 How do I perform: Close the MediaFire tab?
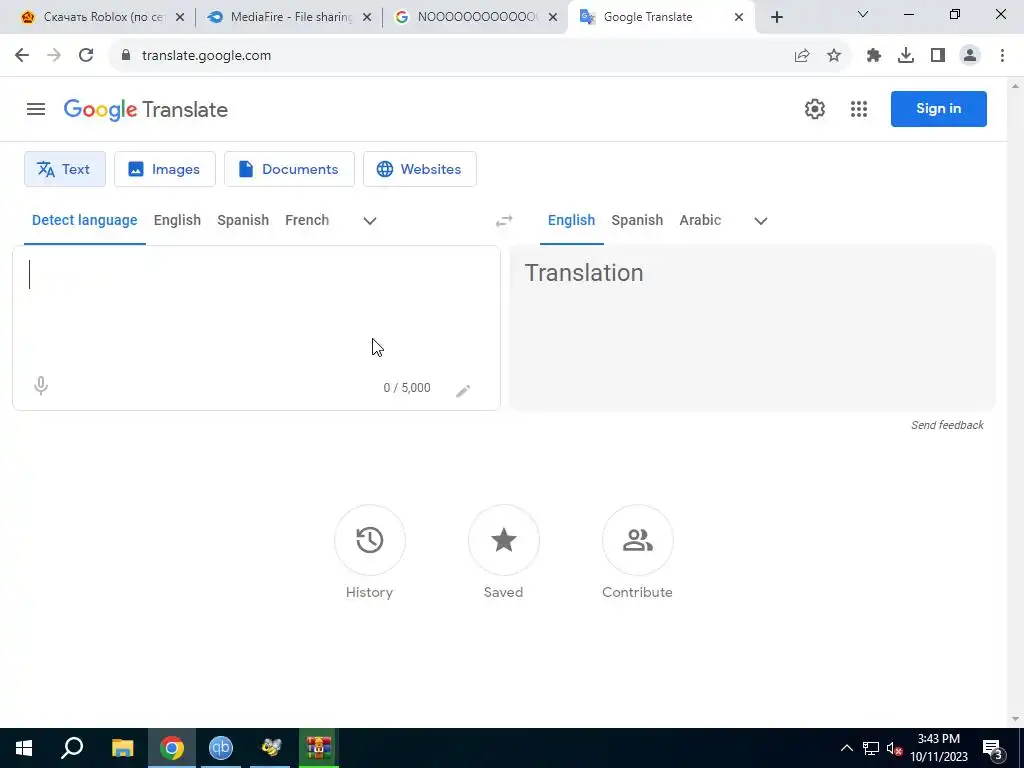(x=367, y=17)
